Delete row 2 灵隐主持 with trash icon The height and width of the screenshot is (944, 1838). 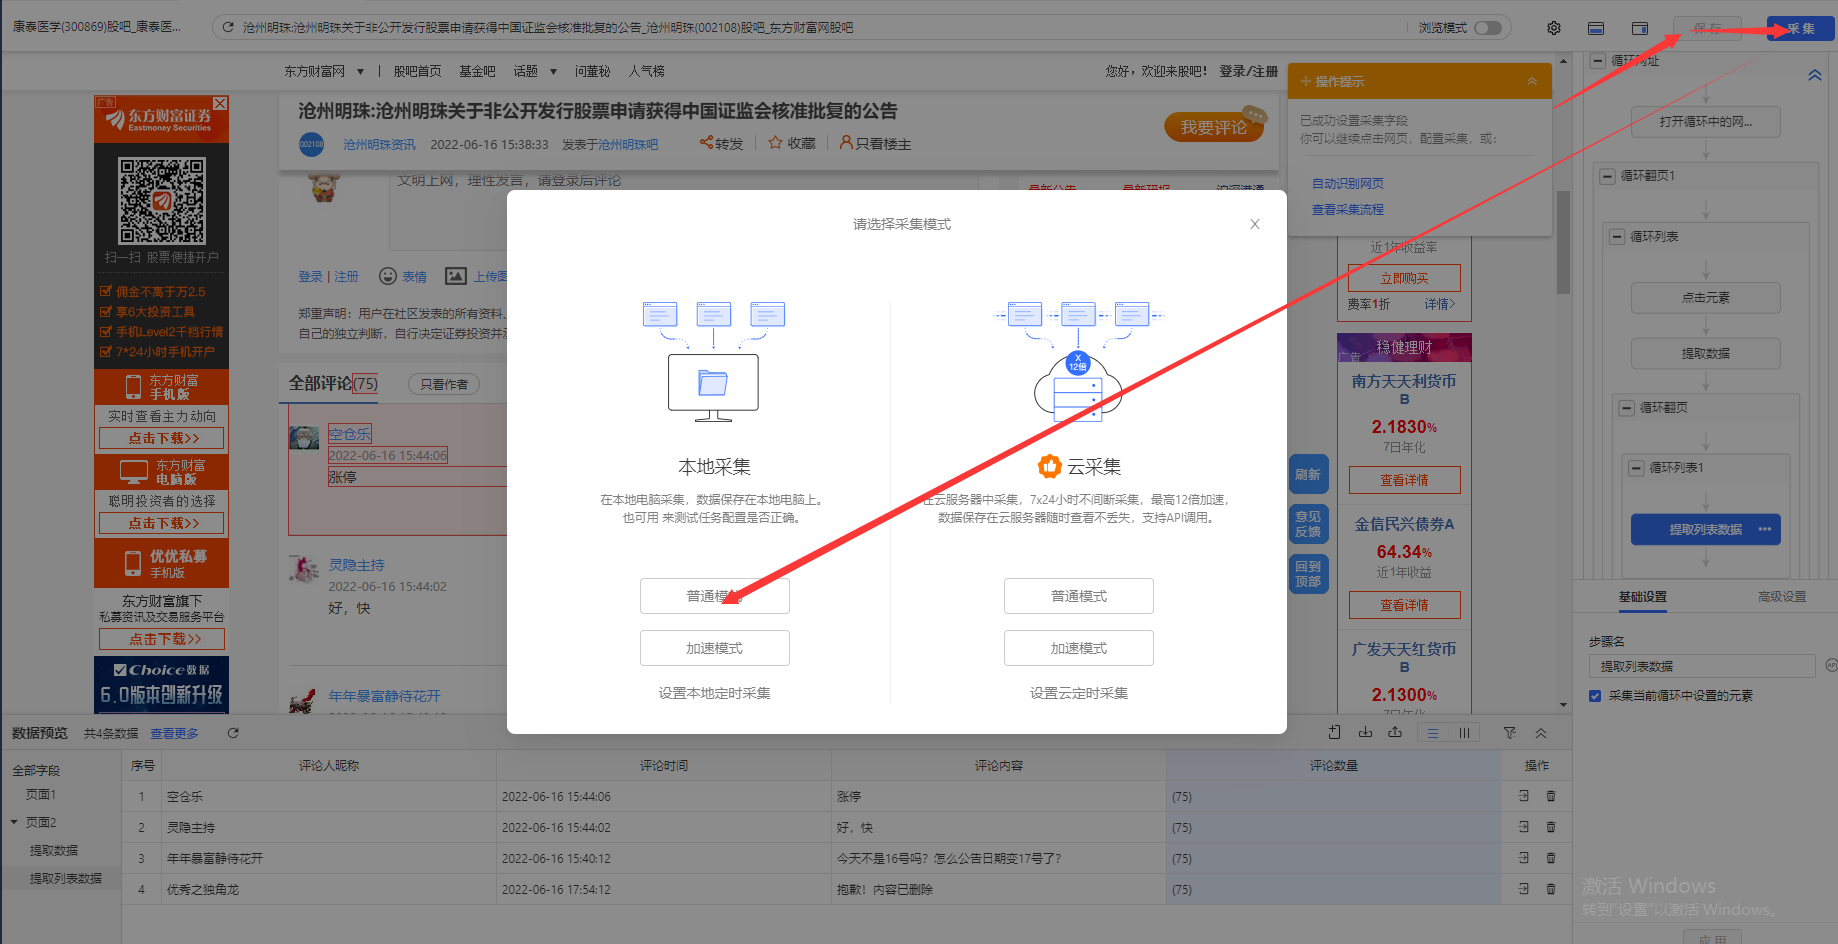click(x=1551, y=828)
